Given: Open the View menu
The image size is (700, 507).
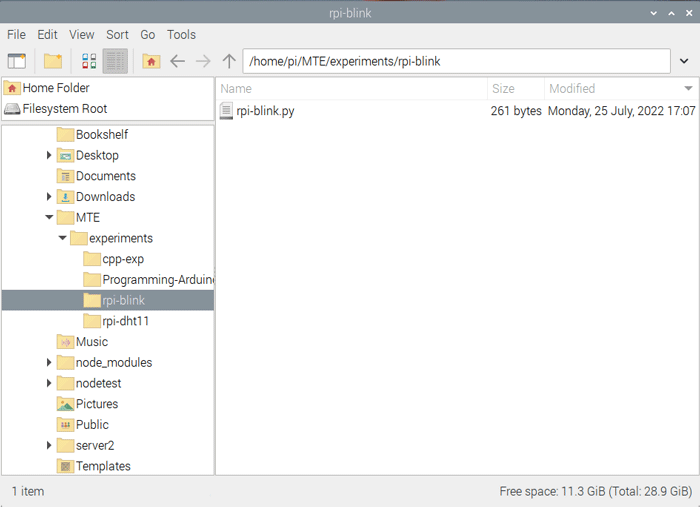Looking at the screenshot, I should [x=82, y=35].
